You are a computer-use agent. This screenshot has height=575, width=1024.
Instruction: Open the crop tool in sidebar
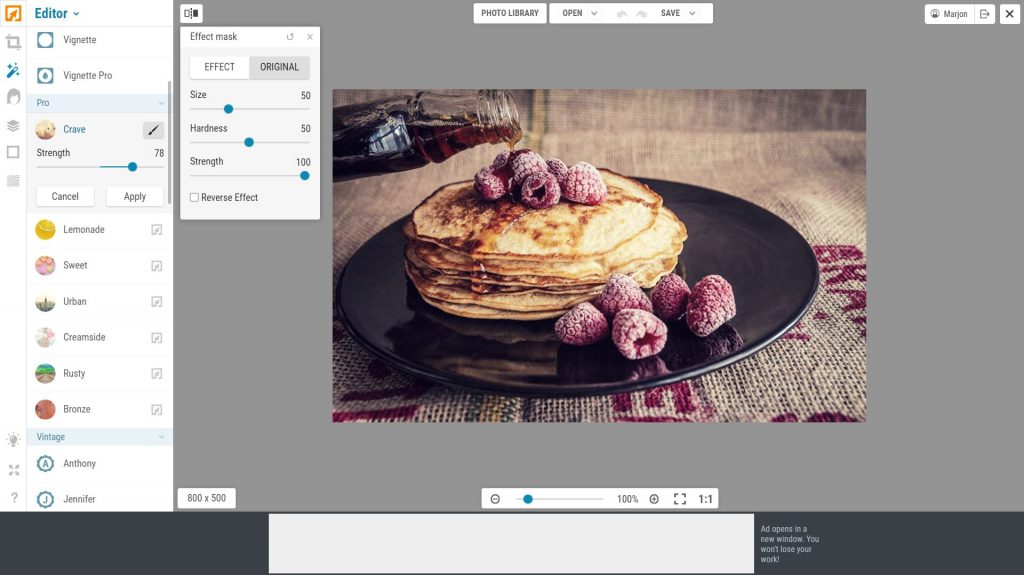(13, 42)
